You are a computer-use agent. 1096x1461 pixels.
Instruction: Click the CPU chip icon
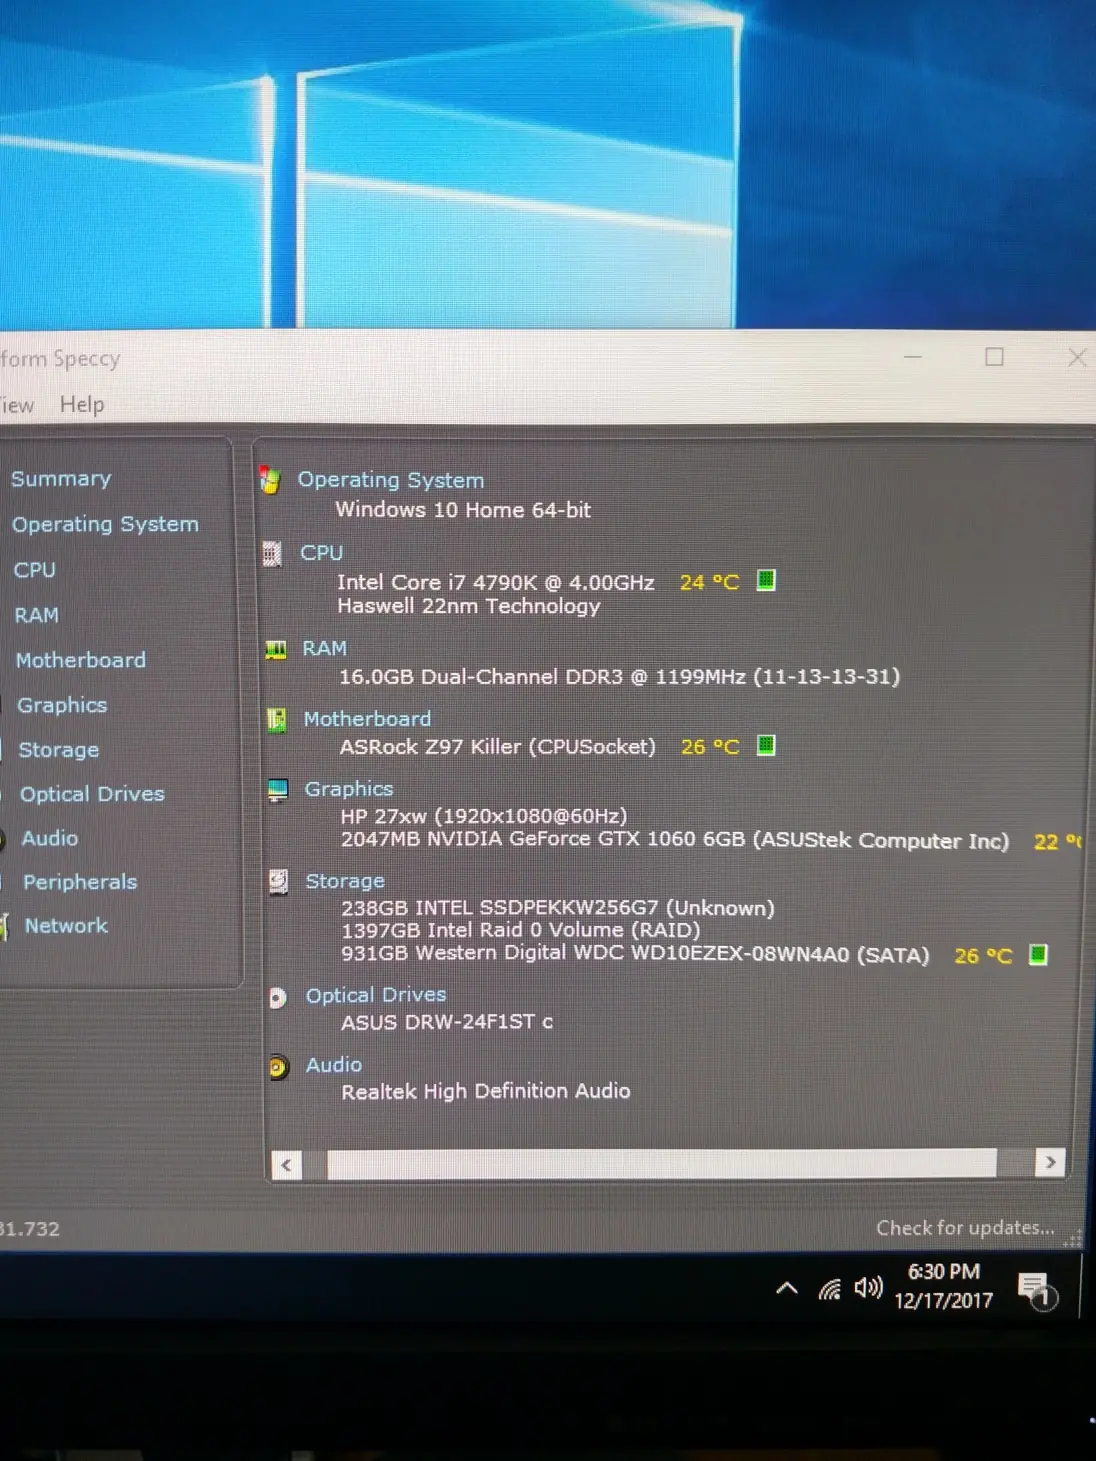[272, 553]
